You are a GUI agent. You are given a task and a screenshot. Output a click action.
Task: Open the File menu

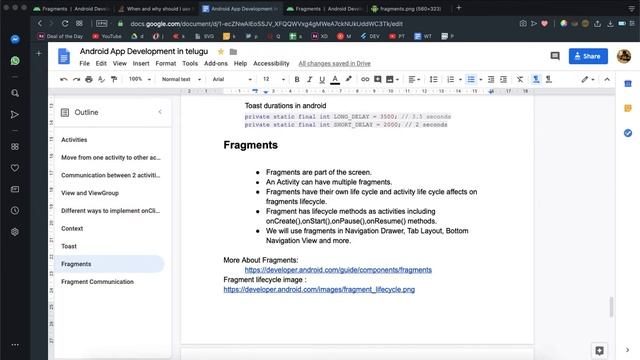pyautogui.click(x=84, y=63)
